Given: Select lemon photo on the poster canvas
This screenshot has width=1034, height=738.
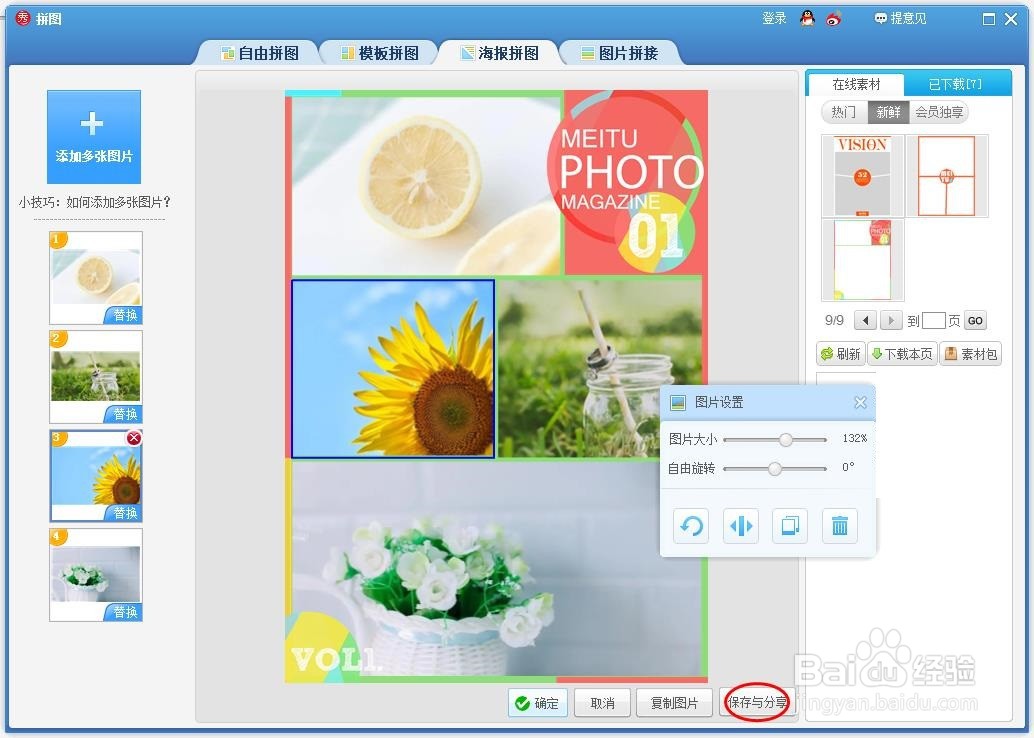Looking at the screenshot, I should tap(426, 185).
